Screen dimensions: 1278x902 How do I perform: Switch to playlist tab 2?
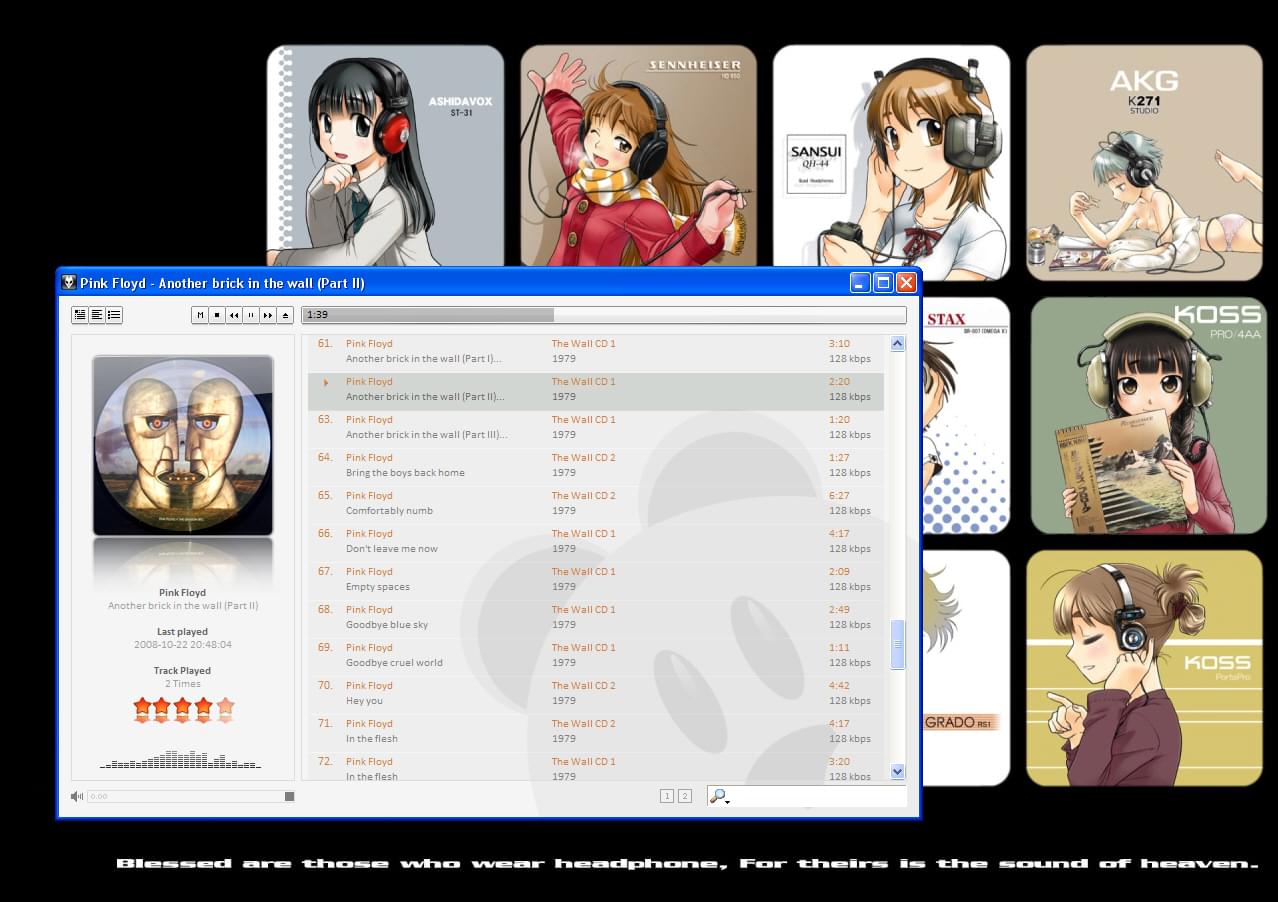click(685, 796)
